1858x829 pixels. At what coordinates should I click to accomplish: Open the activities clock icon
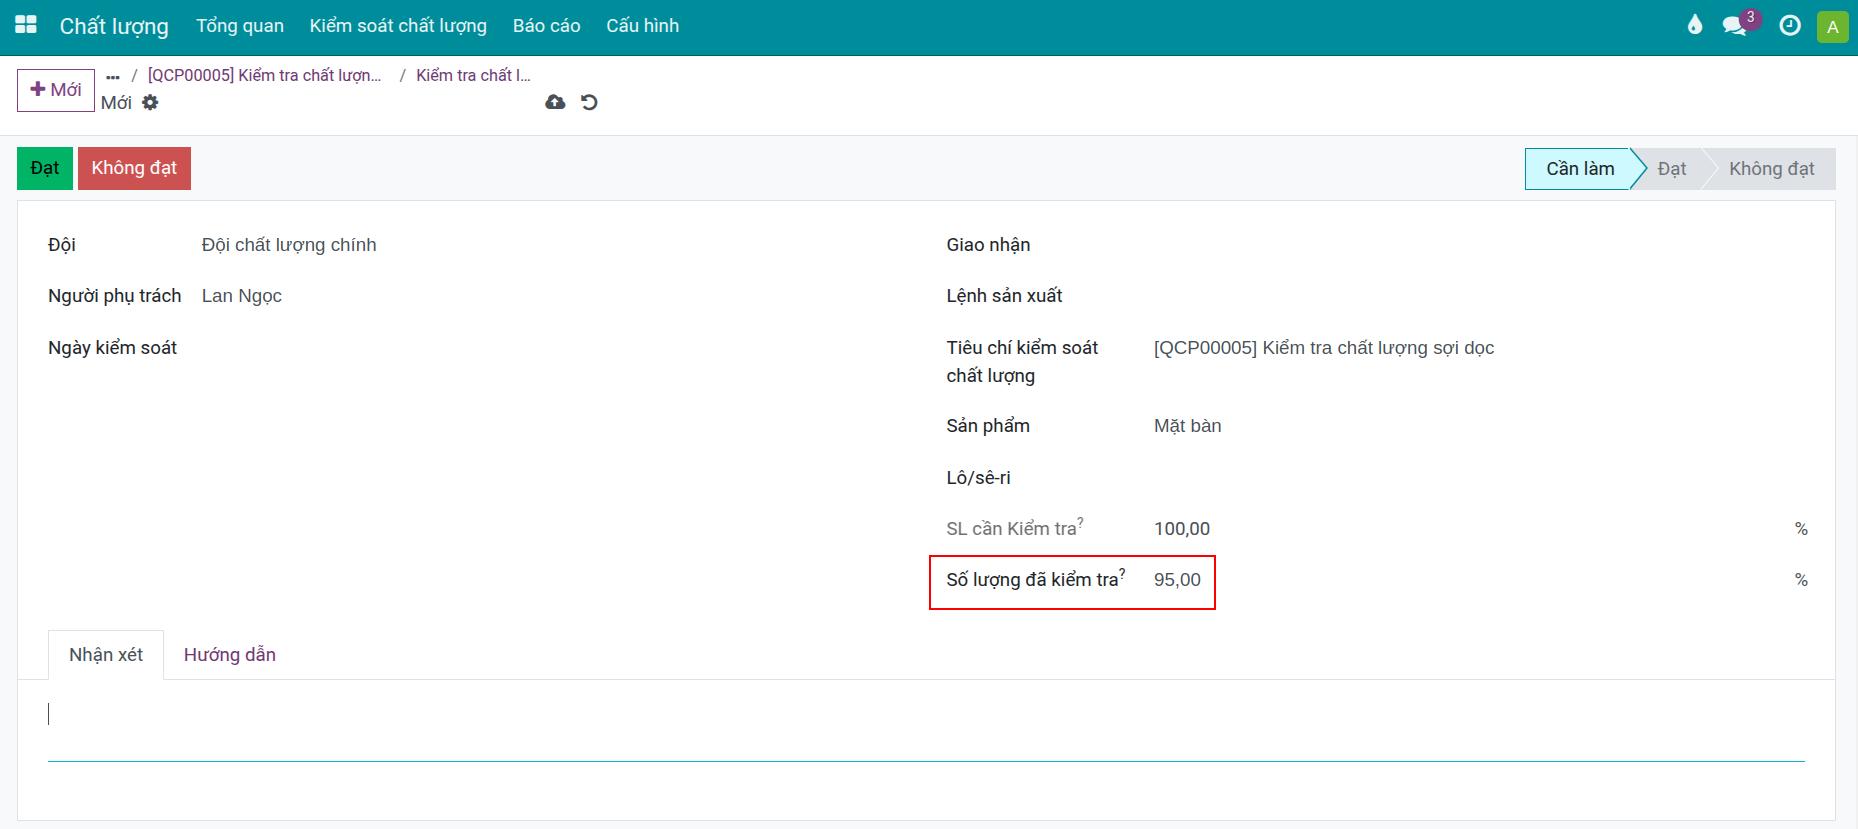1790,26
